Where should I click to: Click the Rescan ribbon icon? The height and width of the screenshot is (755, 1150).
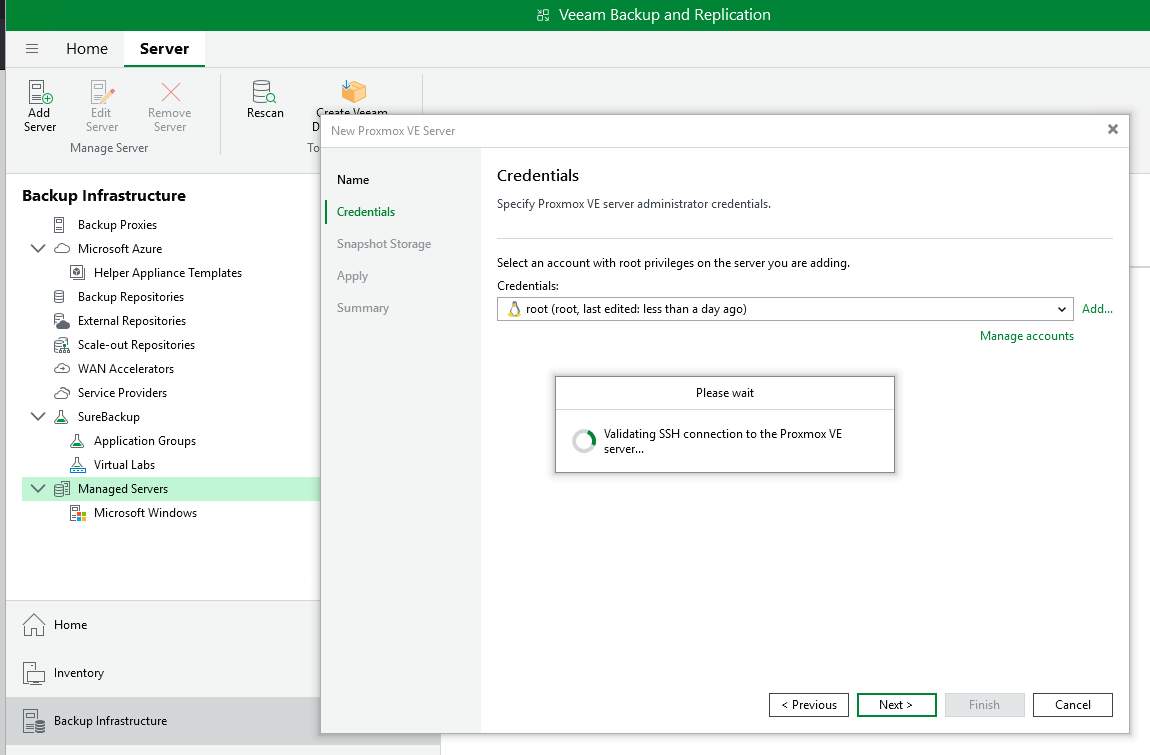(x=264, y=92)
